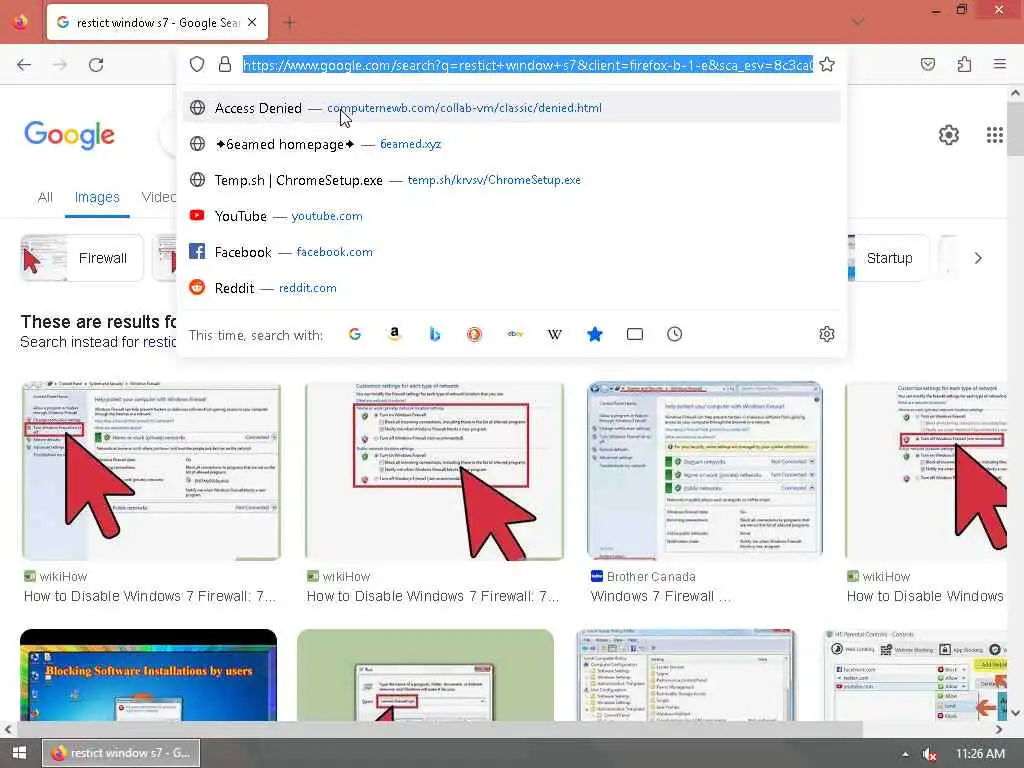Pick the Facebook suggestion
Viewport: 1024px width, 768px height.
click(x=512, y=251)
